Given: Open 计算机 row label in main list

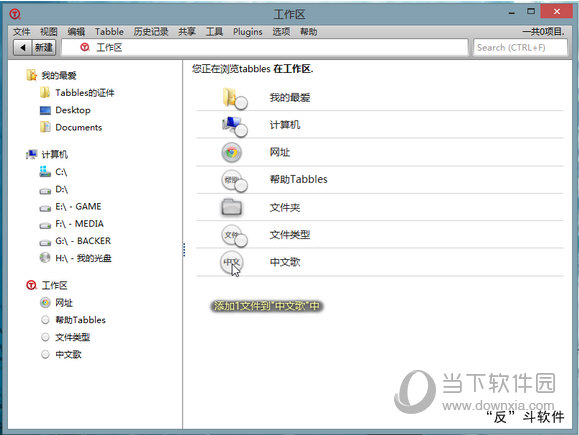Looking at the screenshot, I should click(285, 125).
